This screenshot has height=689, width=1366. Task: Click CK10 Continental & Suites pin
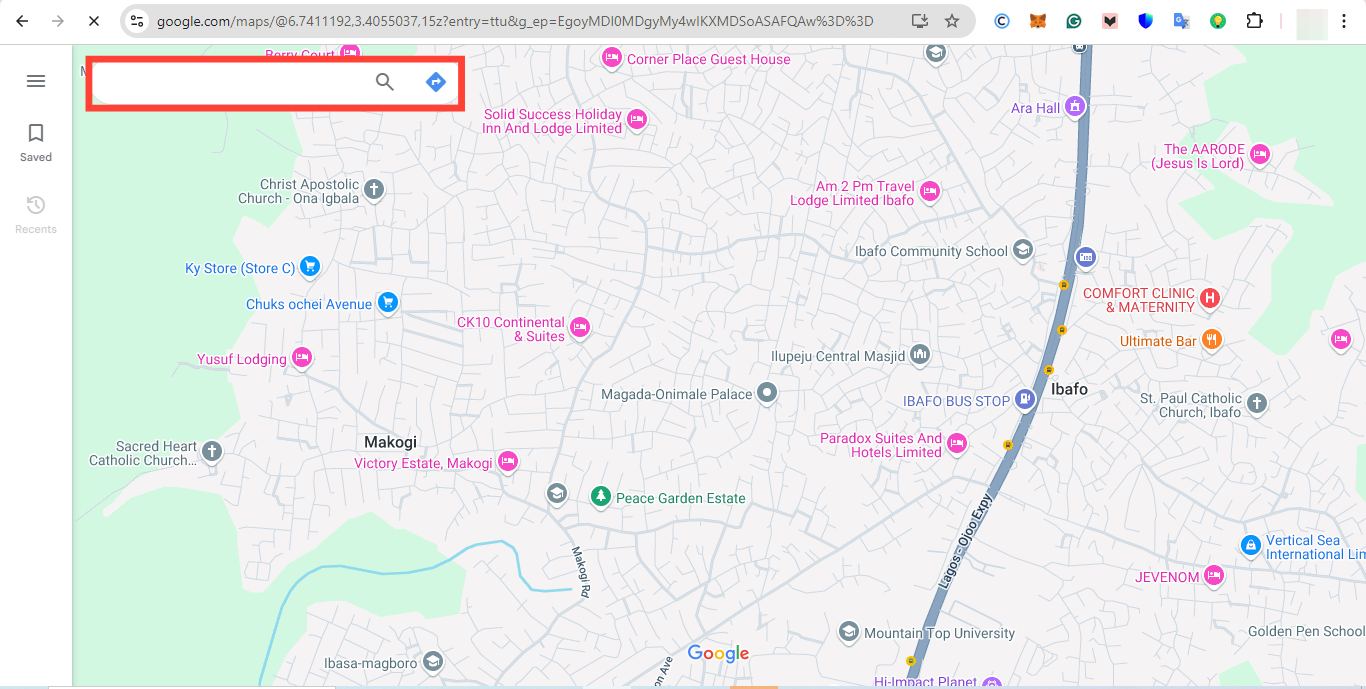click(x=580, y=327)
